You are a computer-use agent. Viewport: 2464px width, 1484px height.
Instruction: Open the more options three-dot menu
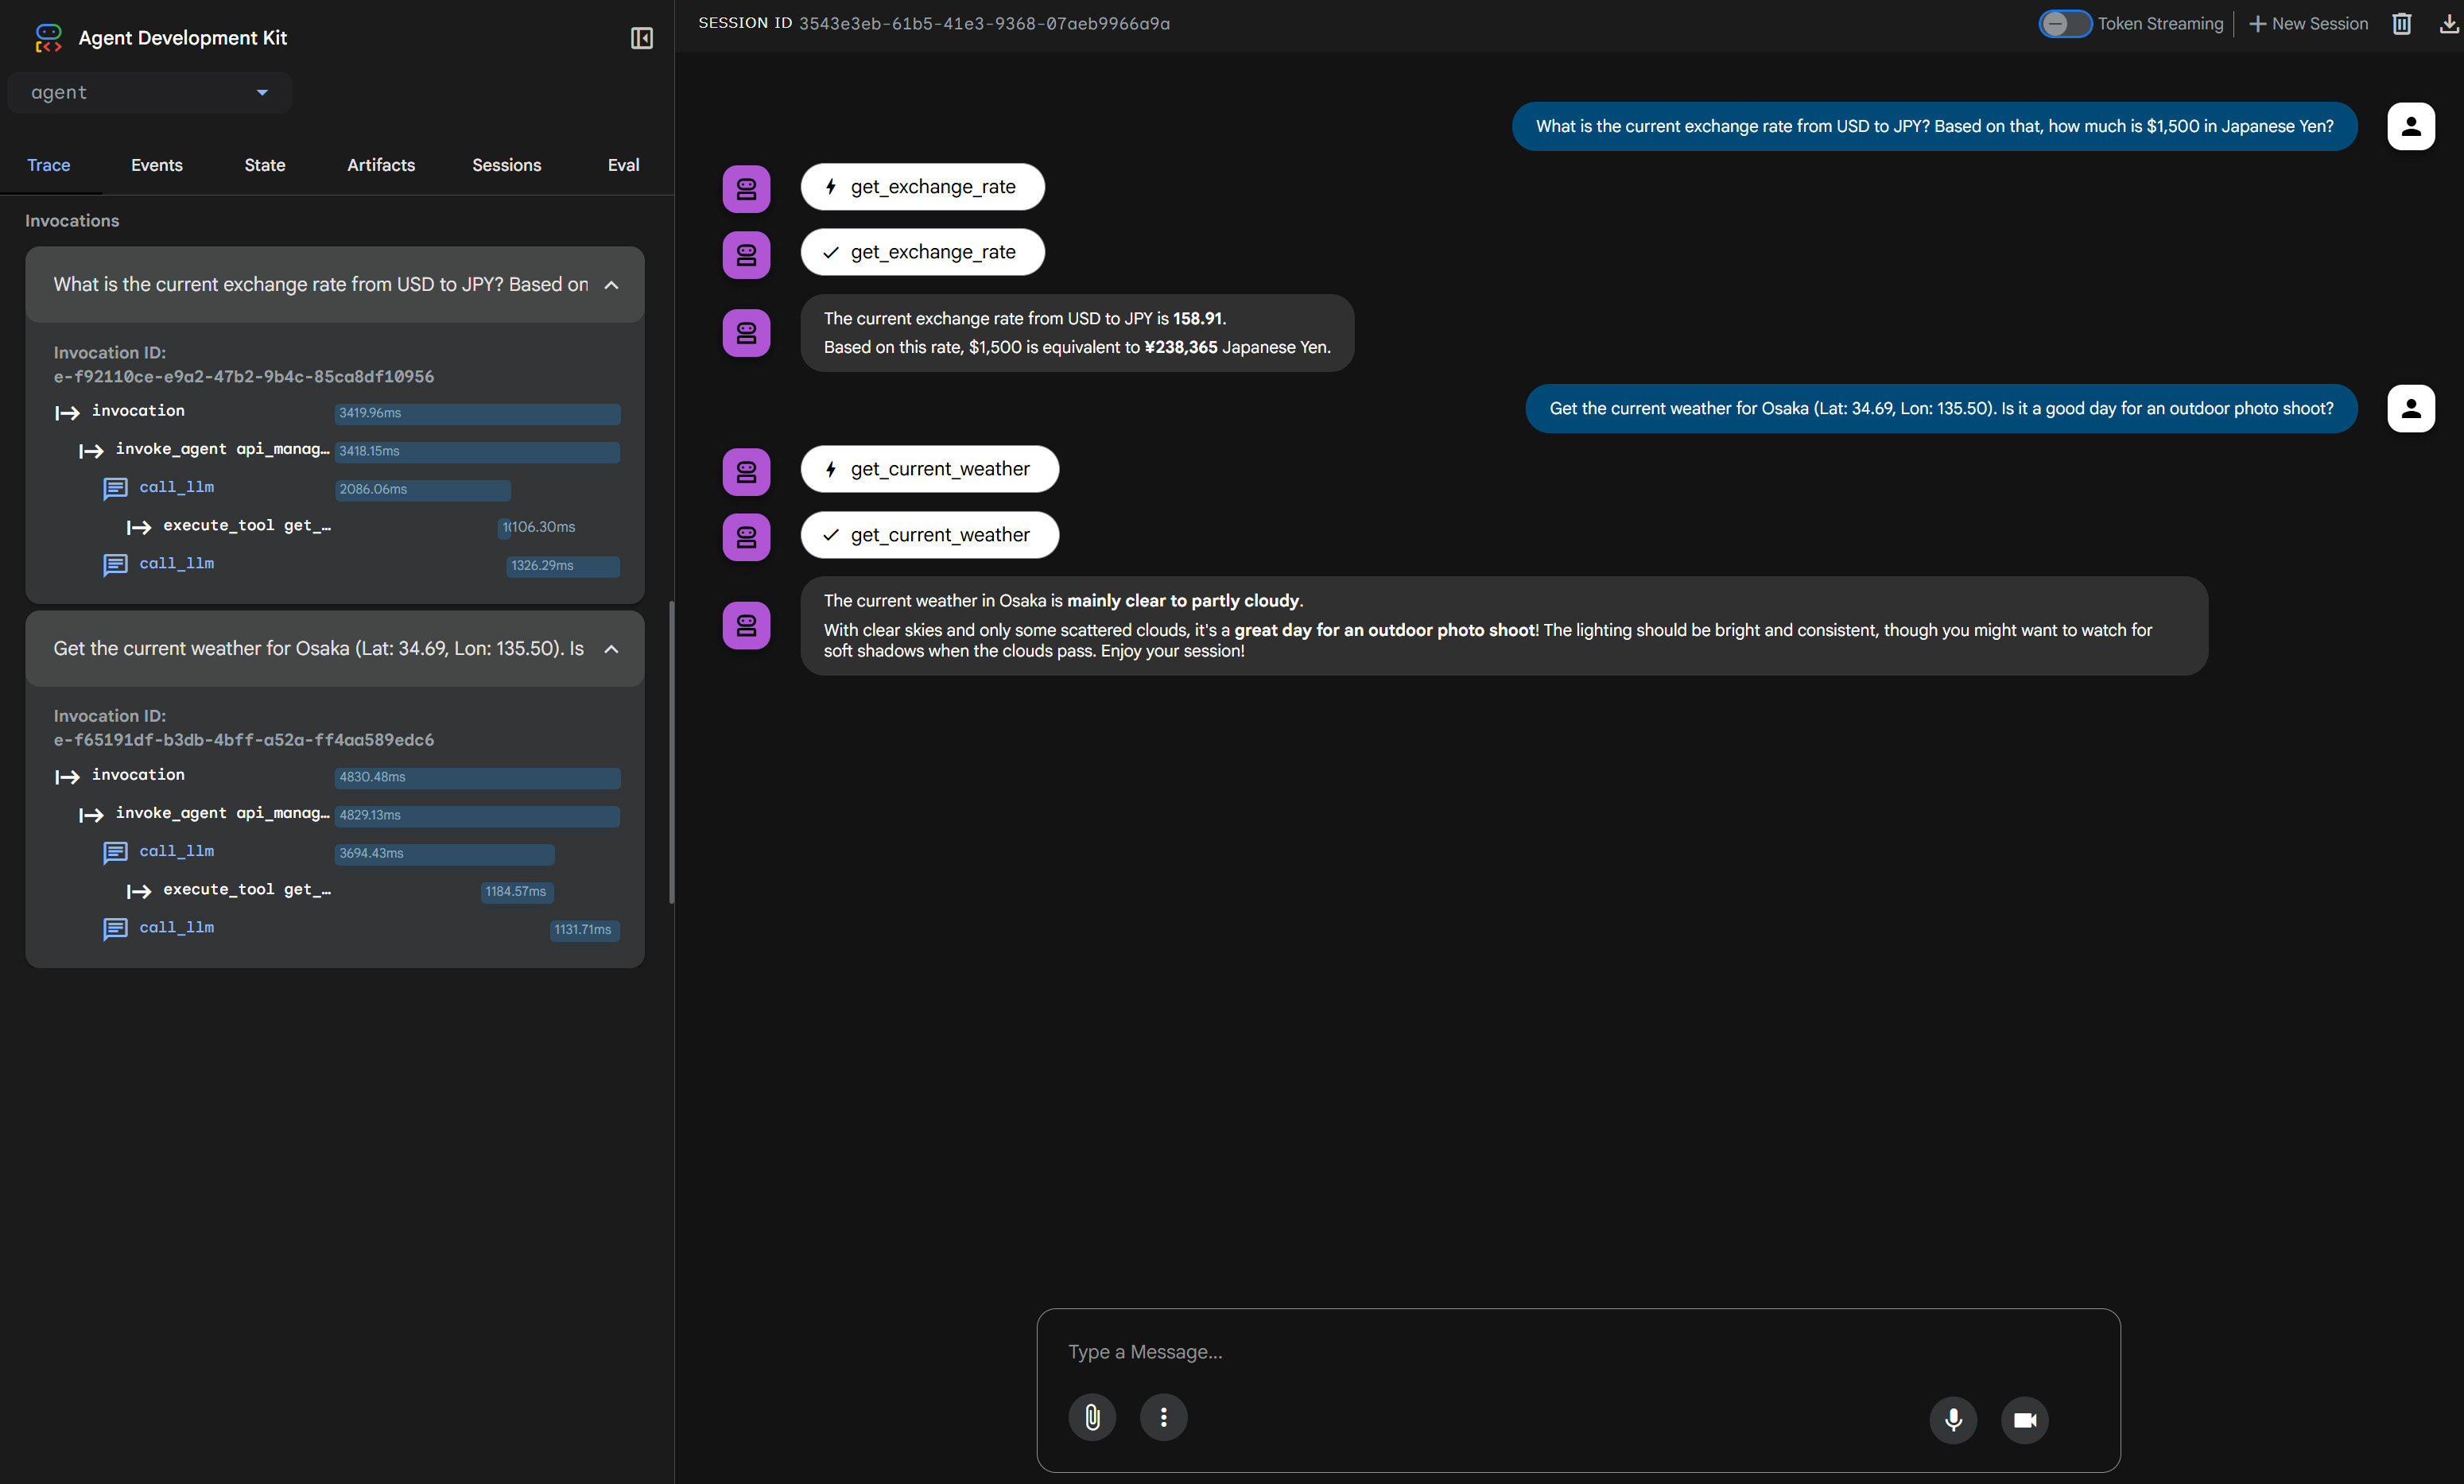coord(1163,1417)
